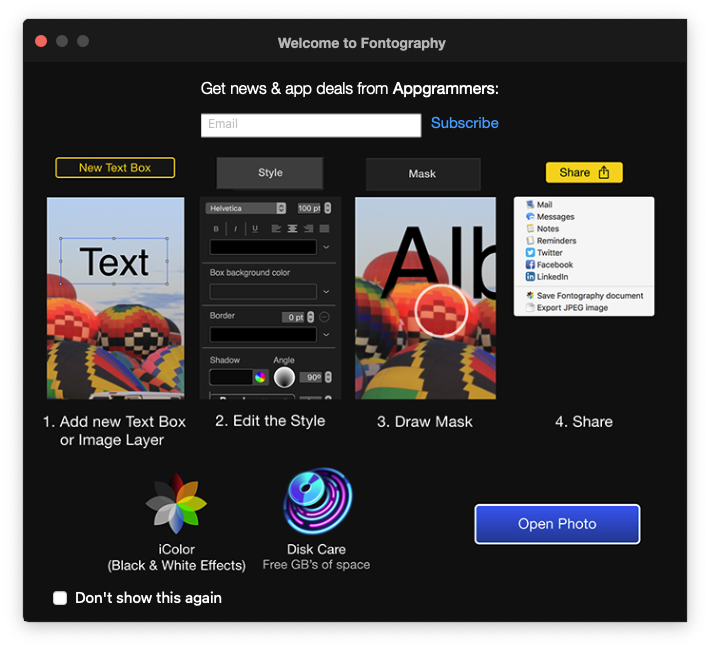Viewport: 710px width, 649px height.
Task: Click the Export JPEG image icon
Action: pyautogui.click(x=530, y=308)
